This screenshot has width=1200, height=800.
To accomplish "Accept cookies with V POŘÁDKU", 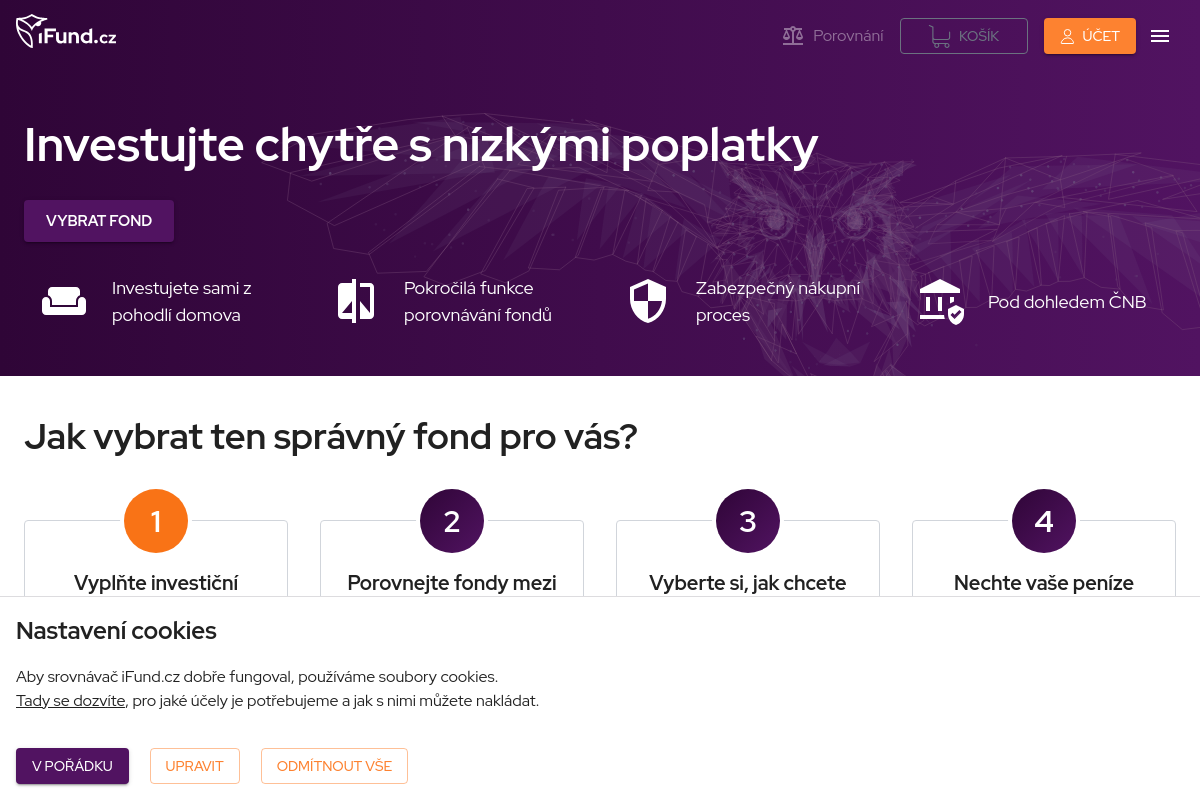I will click(72, 766).
